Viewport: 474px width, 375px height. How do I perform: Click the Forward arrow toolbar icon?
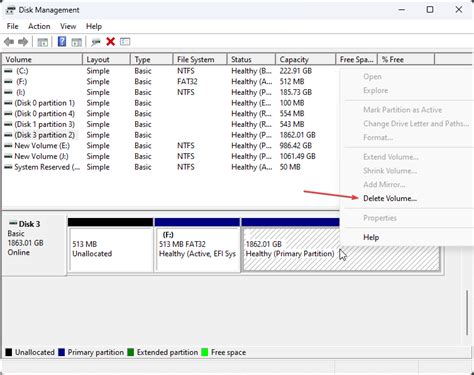click(x=23, y=42)
